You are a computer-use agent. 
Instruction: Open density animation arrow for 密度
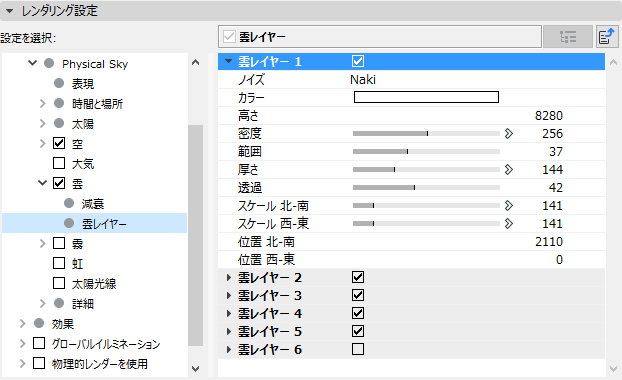(509, 134)
